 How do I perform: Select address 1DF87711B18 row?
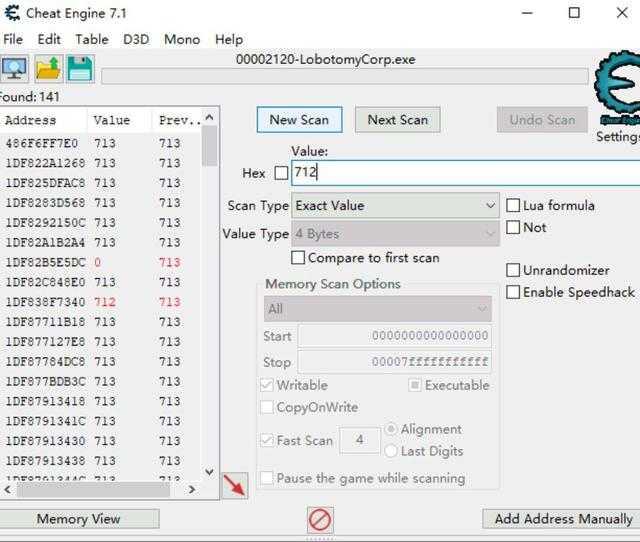(x=100, y=322)
